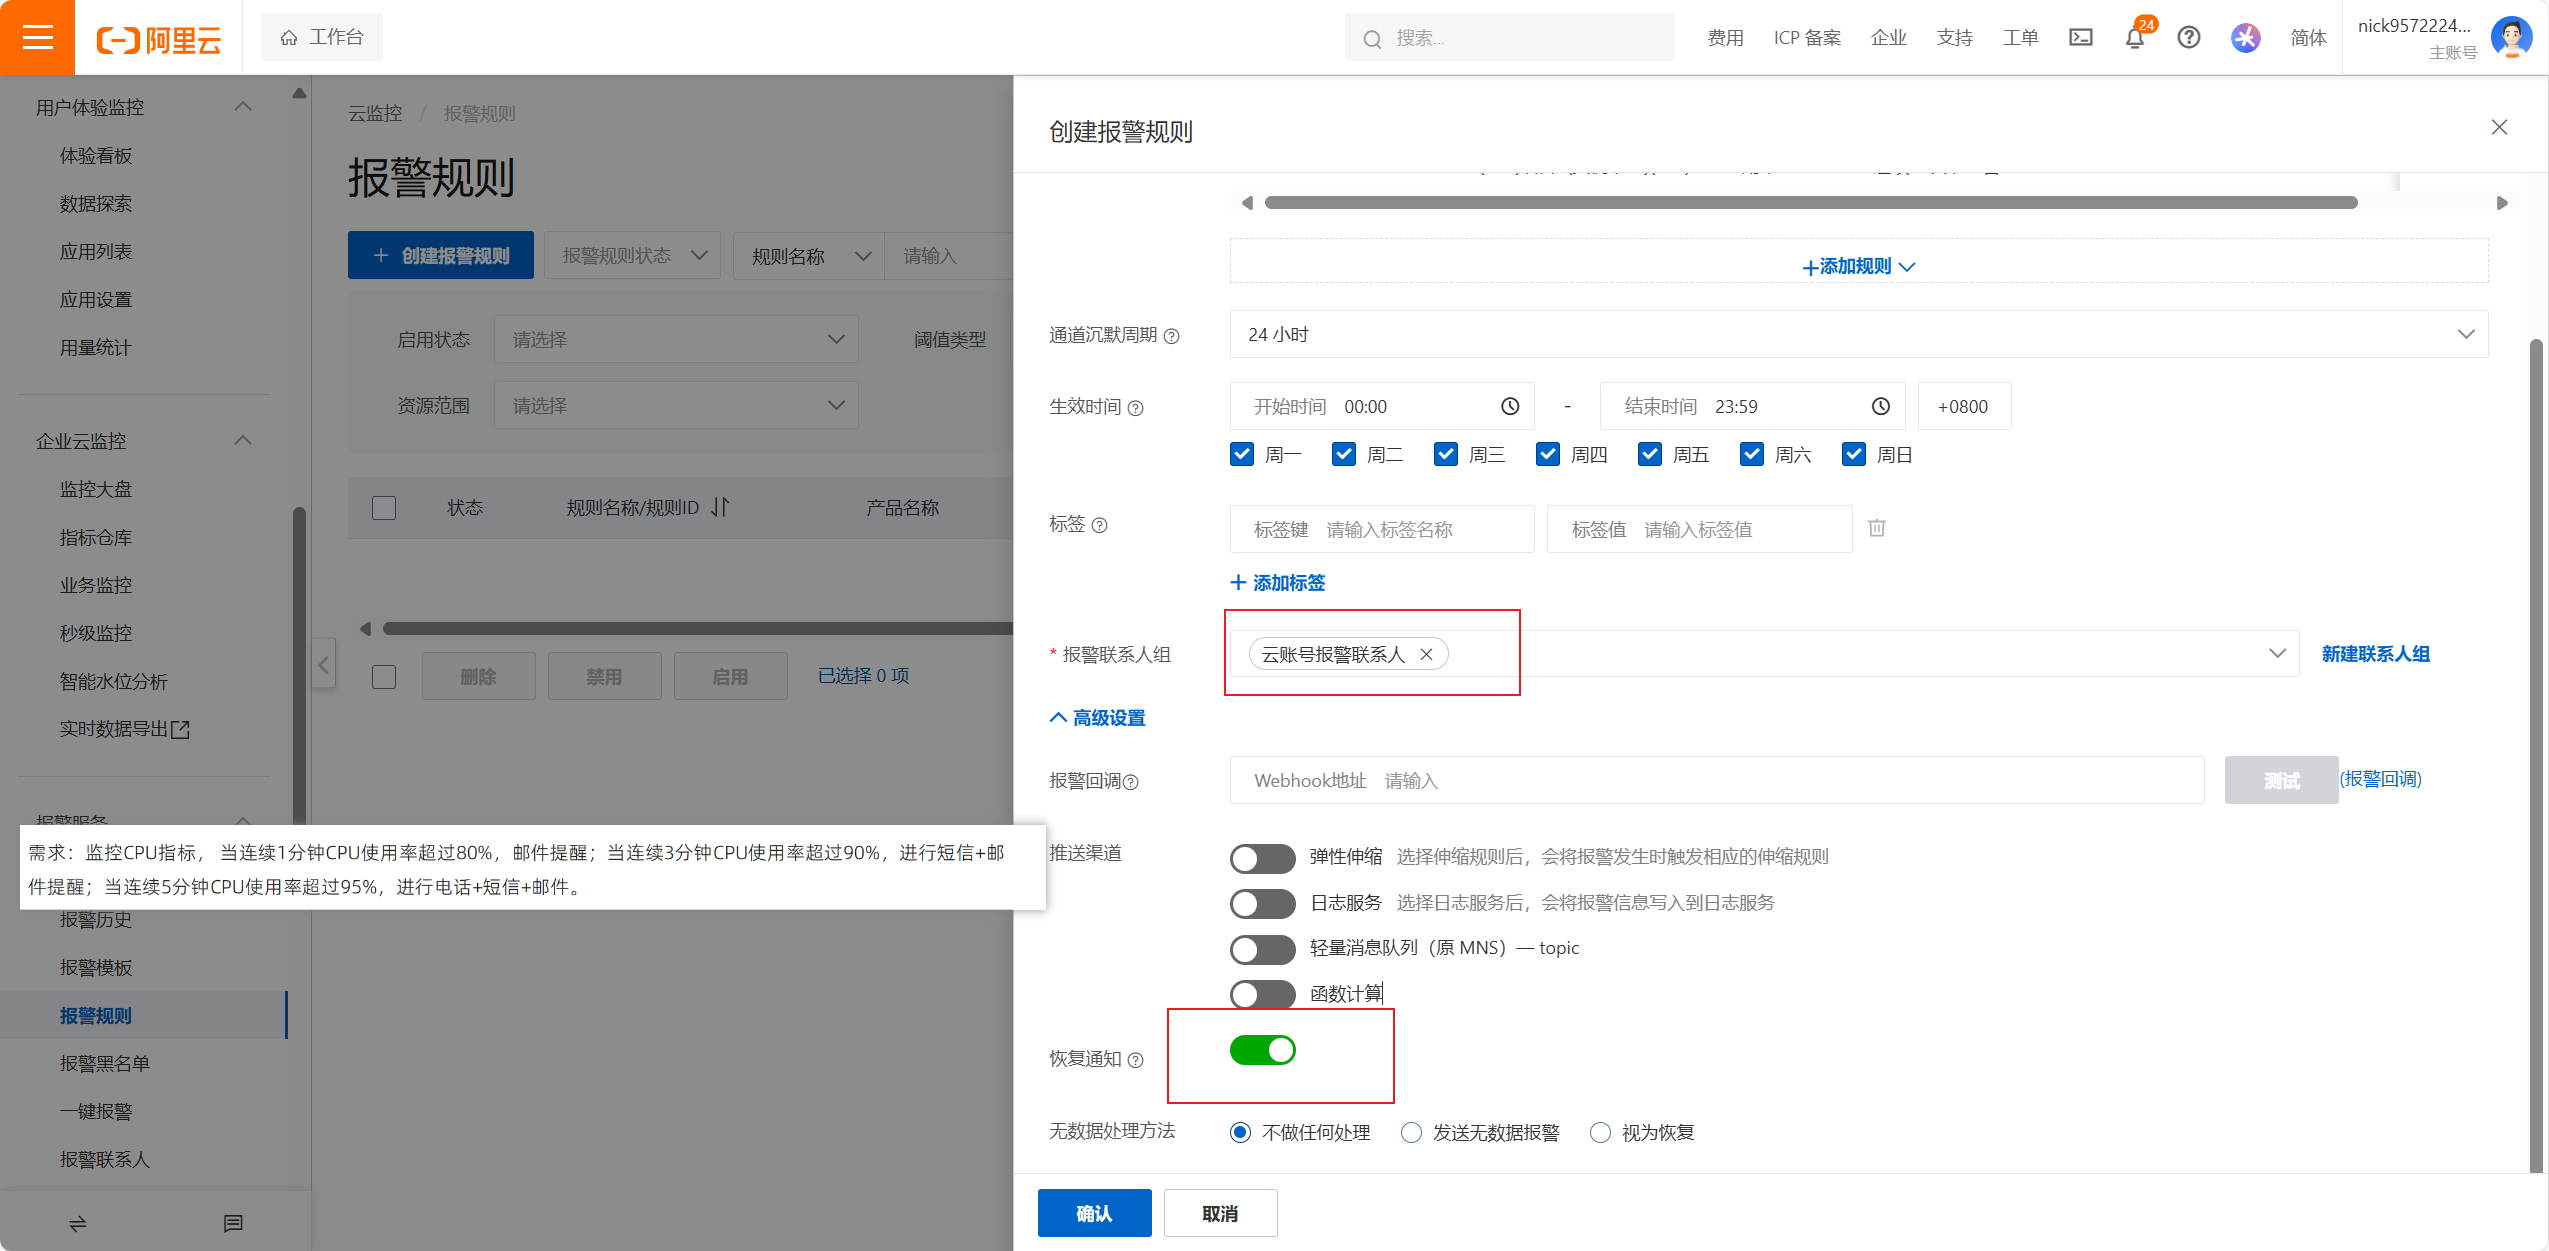Open the 费用 top menu item
Image resolution: width=2549 pixels, height=1251 pixels.
point(1724,38)
